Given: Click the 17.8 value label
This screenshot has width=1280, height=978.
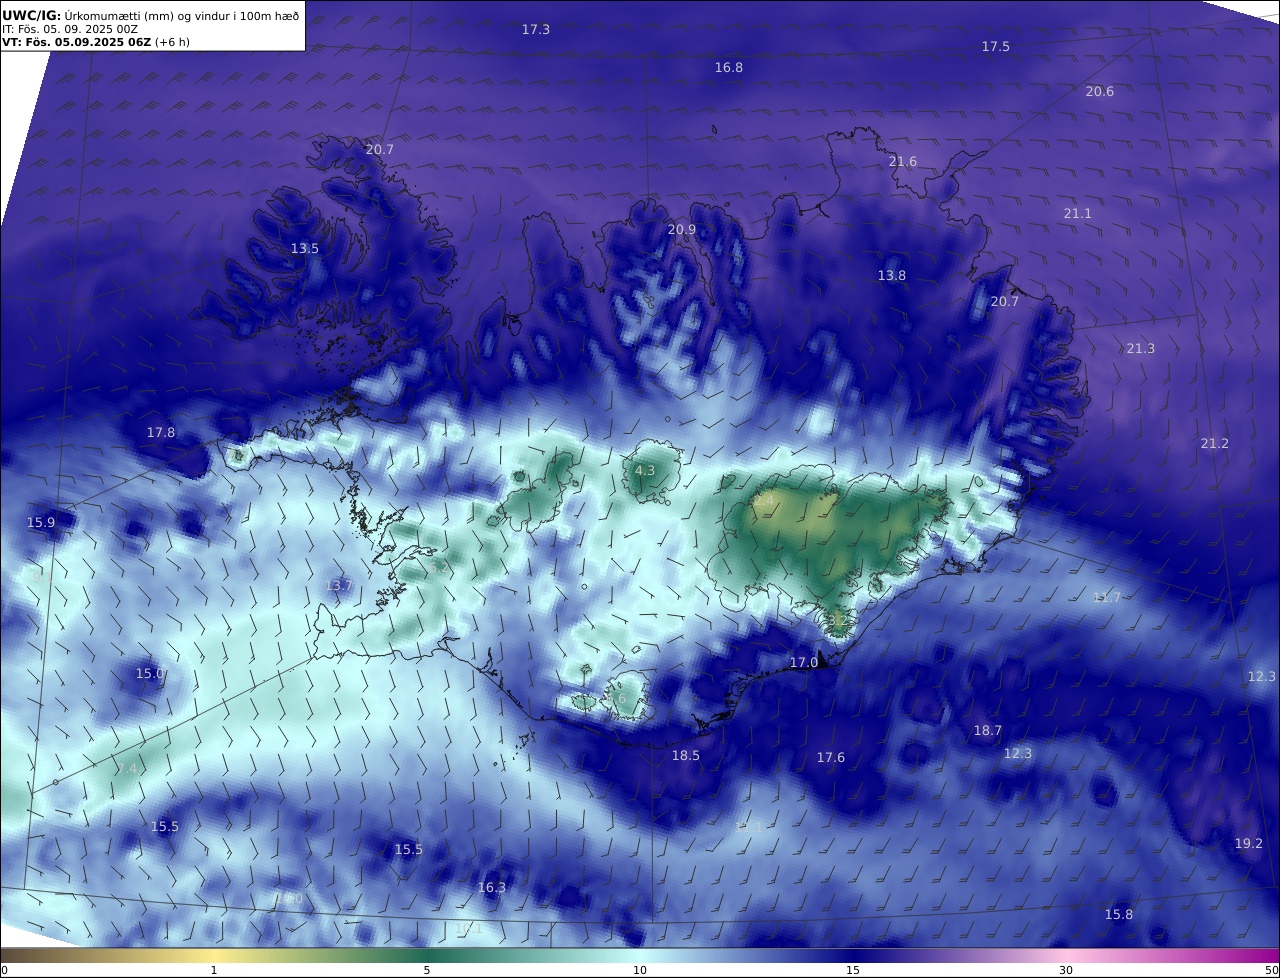Looking at the screenshot, I should [161, 433].
